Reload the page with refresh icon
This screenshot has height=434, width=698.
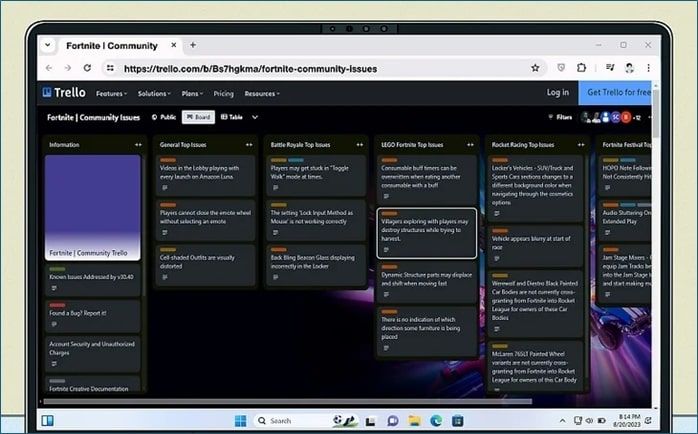(x=88, y=68)
